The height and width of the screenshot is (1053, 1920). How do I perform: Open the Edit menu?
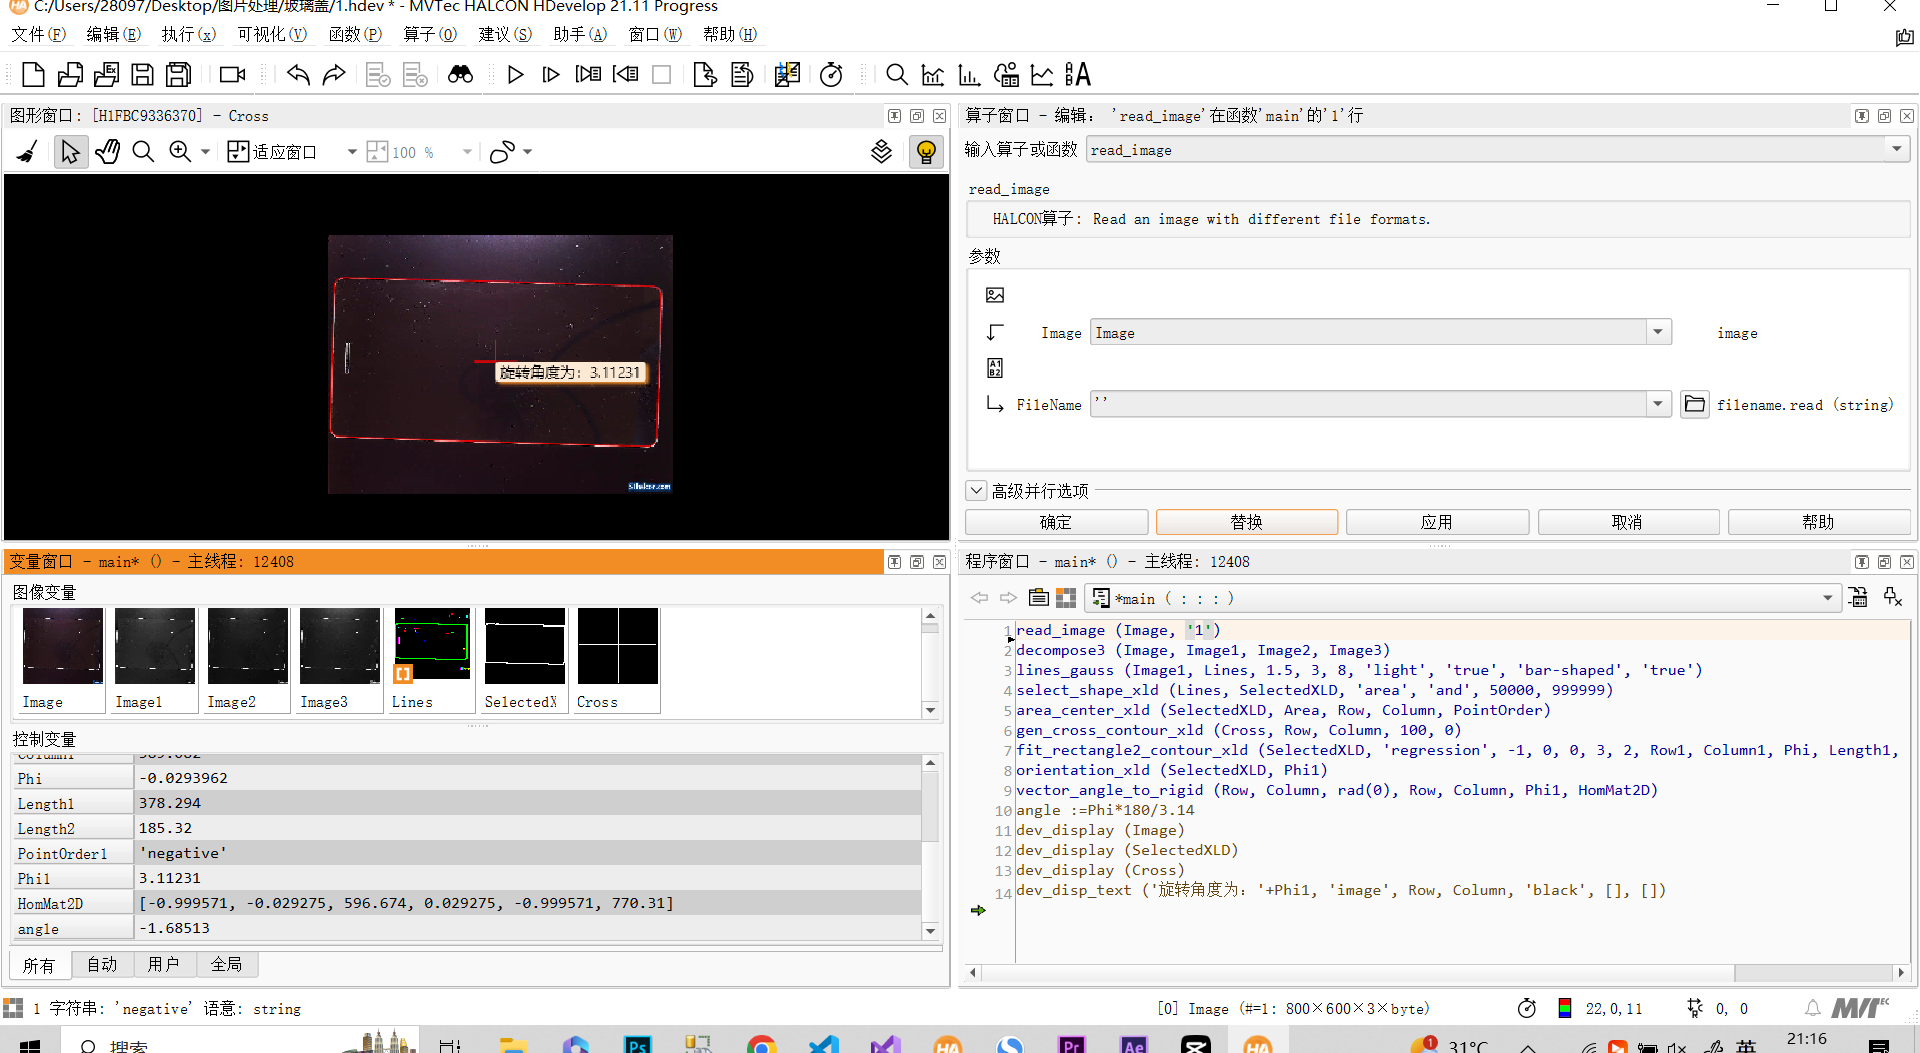point(113,34)
